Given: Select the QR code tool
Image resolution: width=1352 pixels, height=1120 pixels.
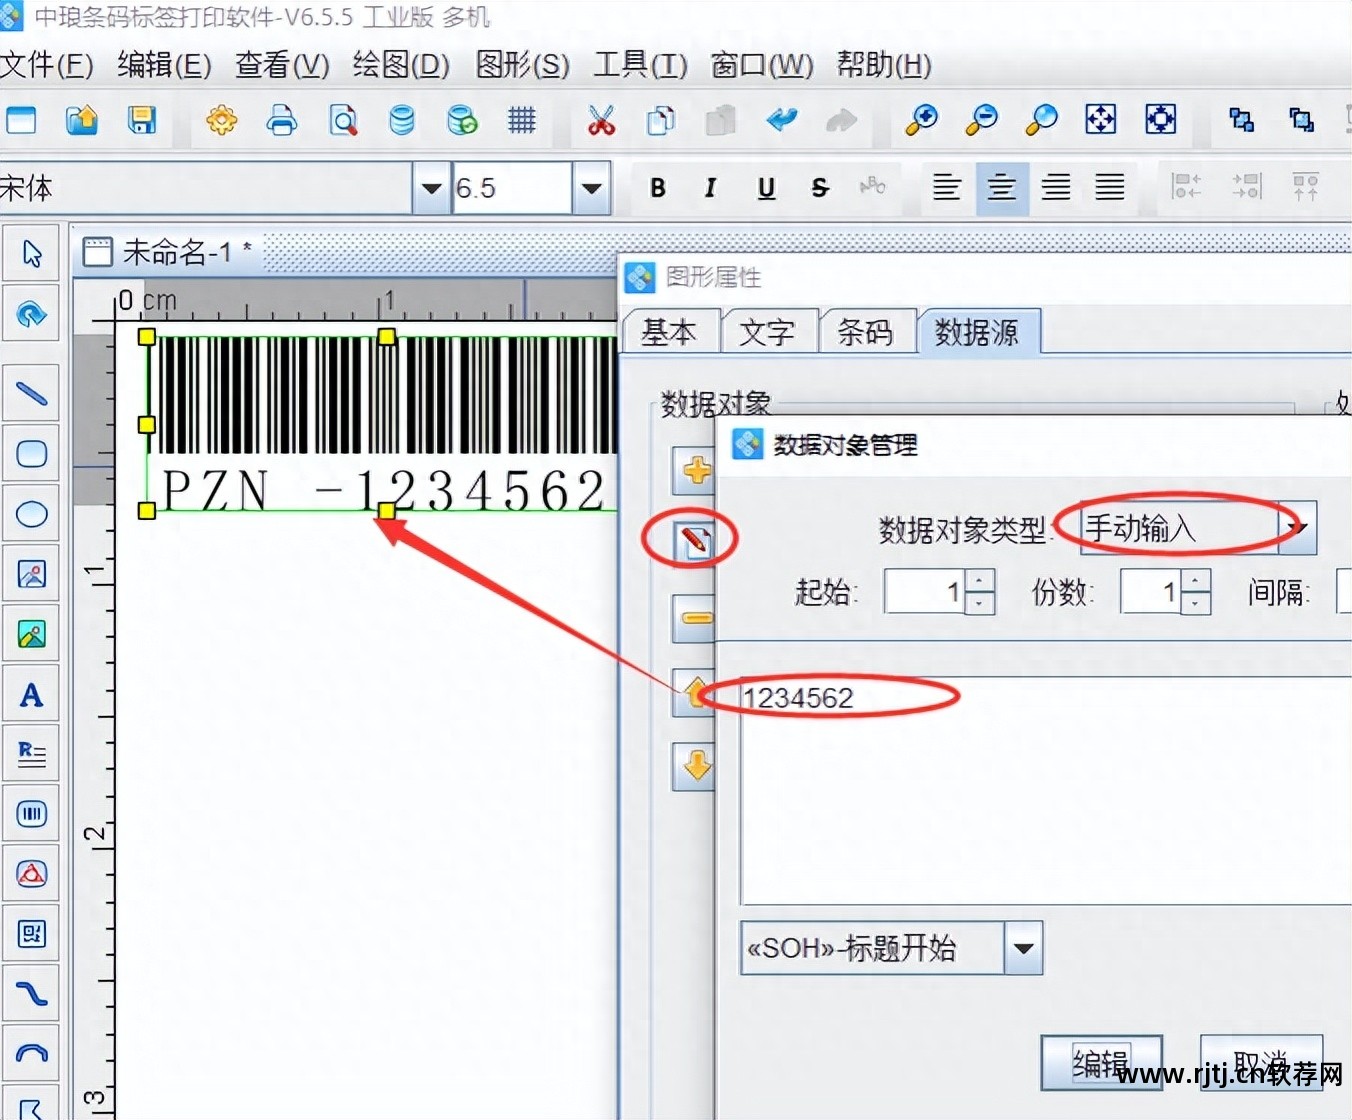Looking at the screenshot, I should [x=31, y=934].
